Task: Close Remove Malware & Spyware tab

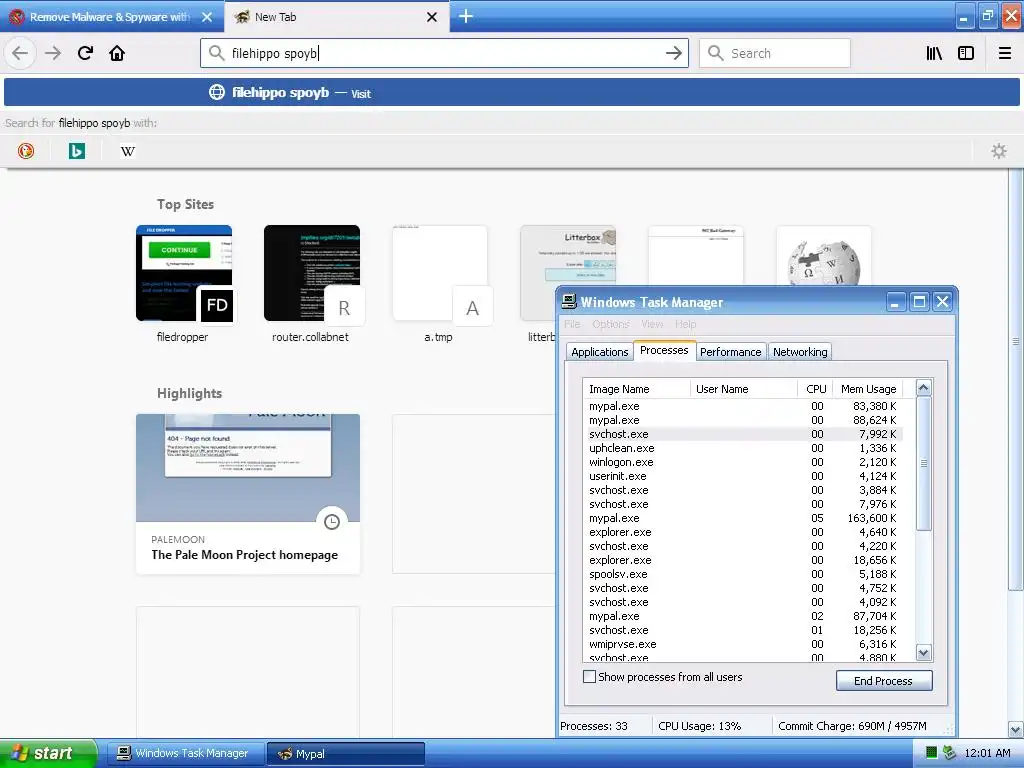Action: coord(206,17)
